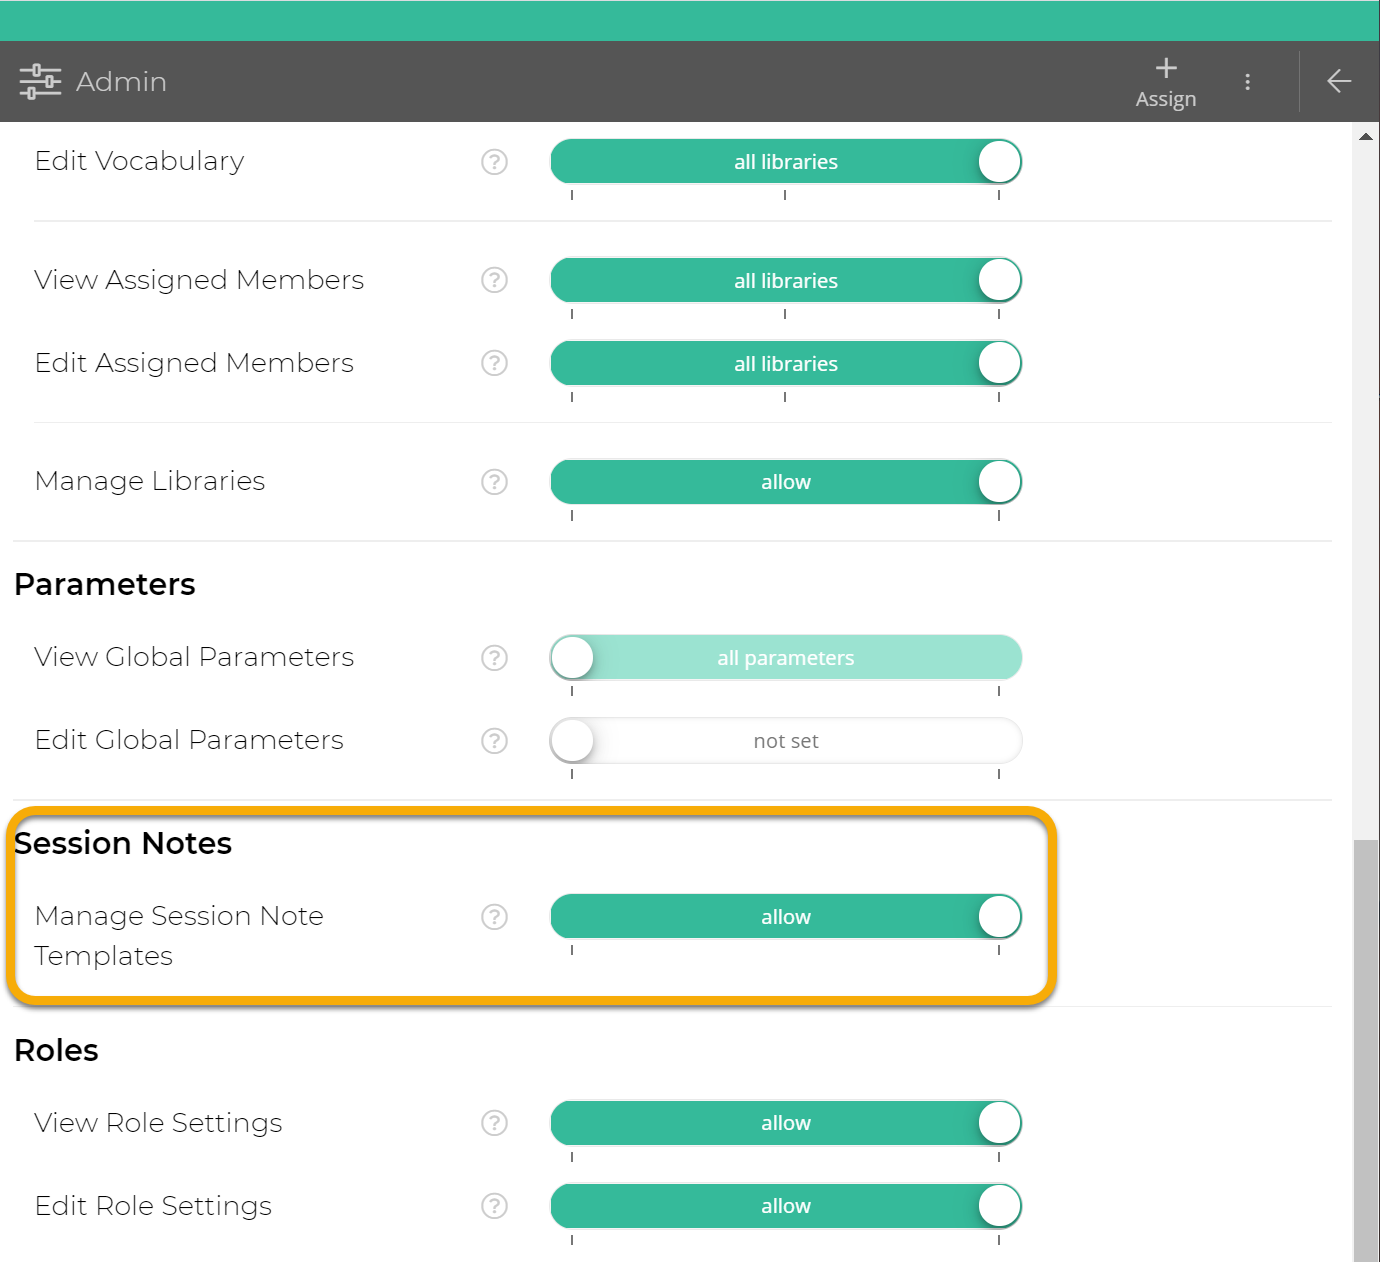Click help icon for Manage Session Note Templates

point(494,917)
